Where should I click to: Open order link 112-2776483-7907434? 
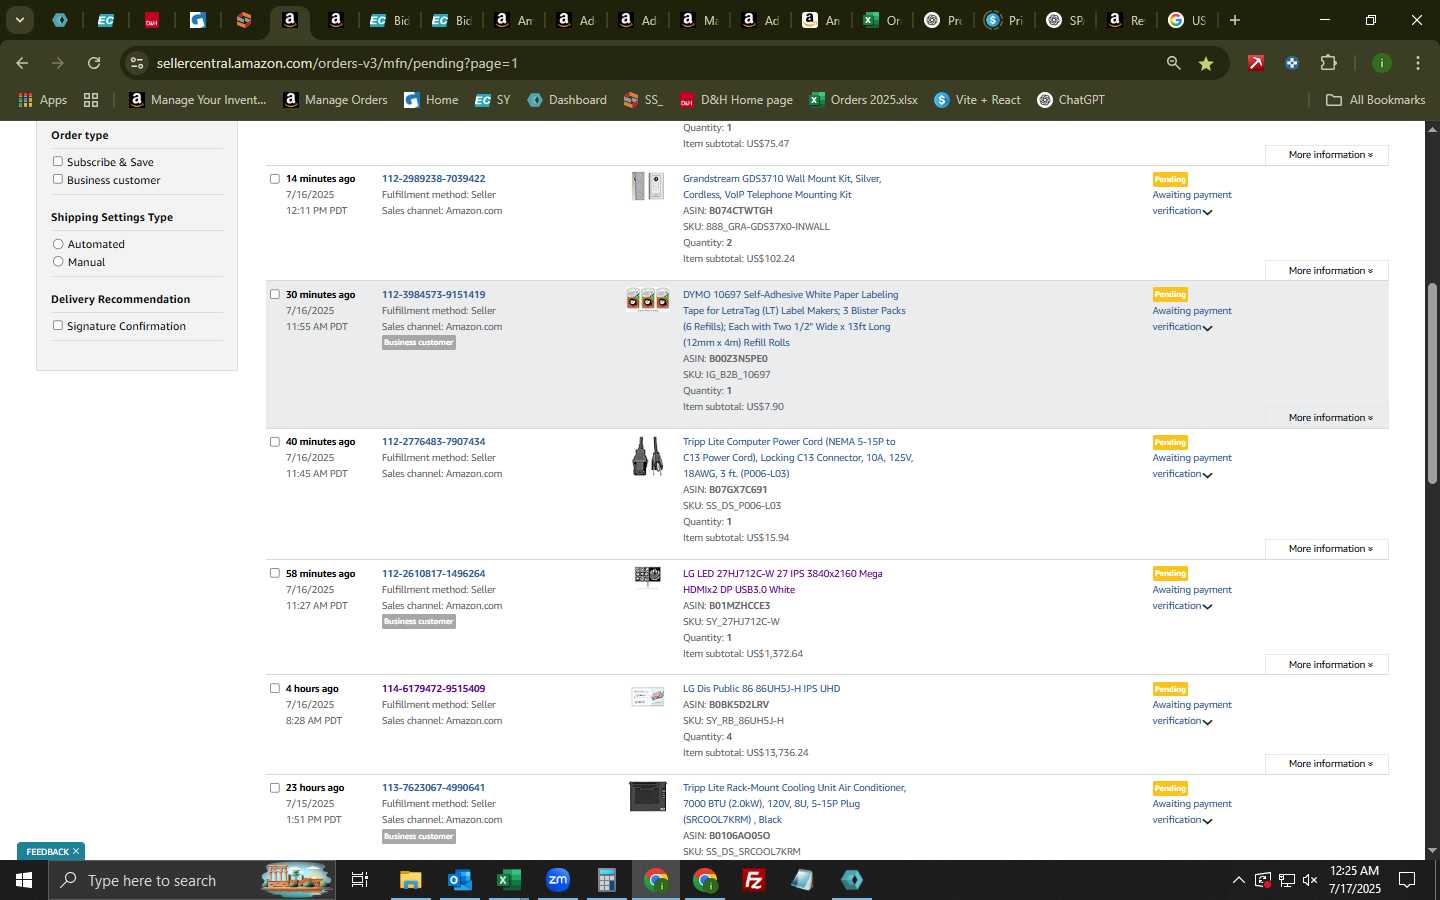pyautogui.click(x=433, y=442)
